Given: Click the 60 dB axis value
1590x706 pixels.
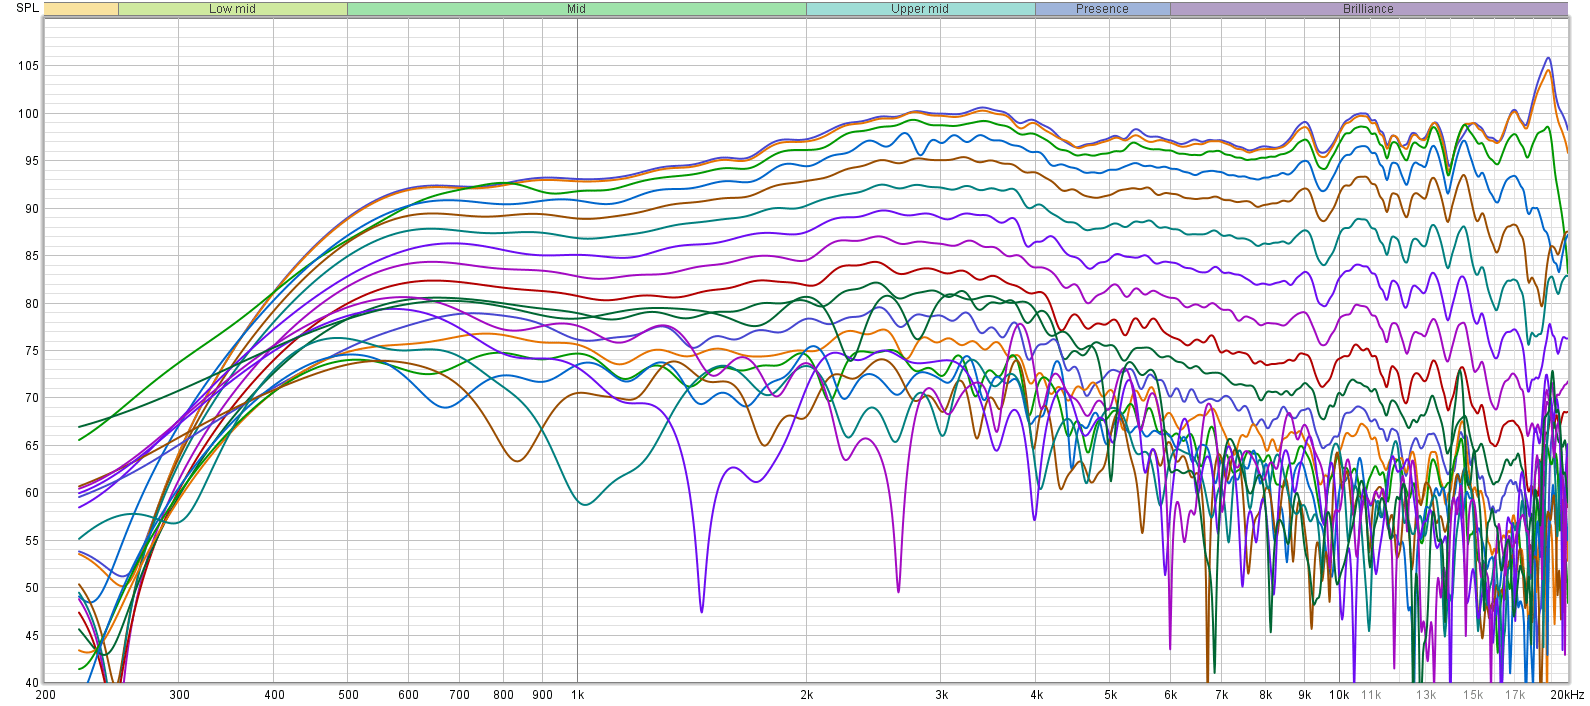Looking at the screenshot, I should (31, 493).
